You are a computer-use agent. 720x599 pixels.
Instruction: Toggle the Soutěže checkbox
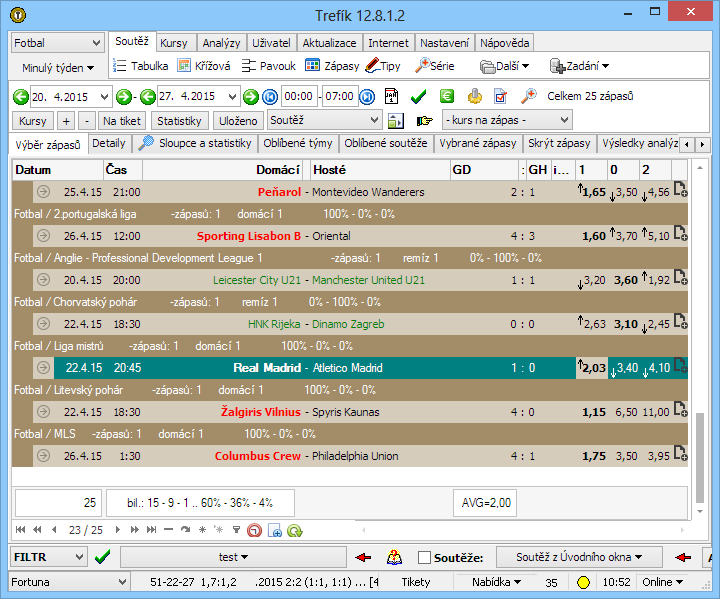(424, 558)
